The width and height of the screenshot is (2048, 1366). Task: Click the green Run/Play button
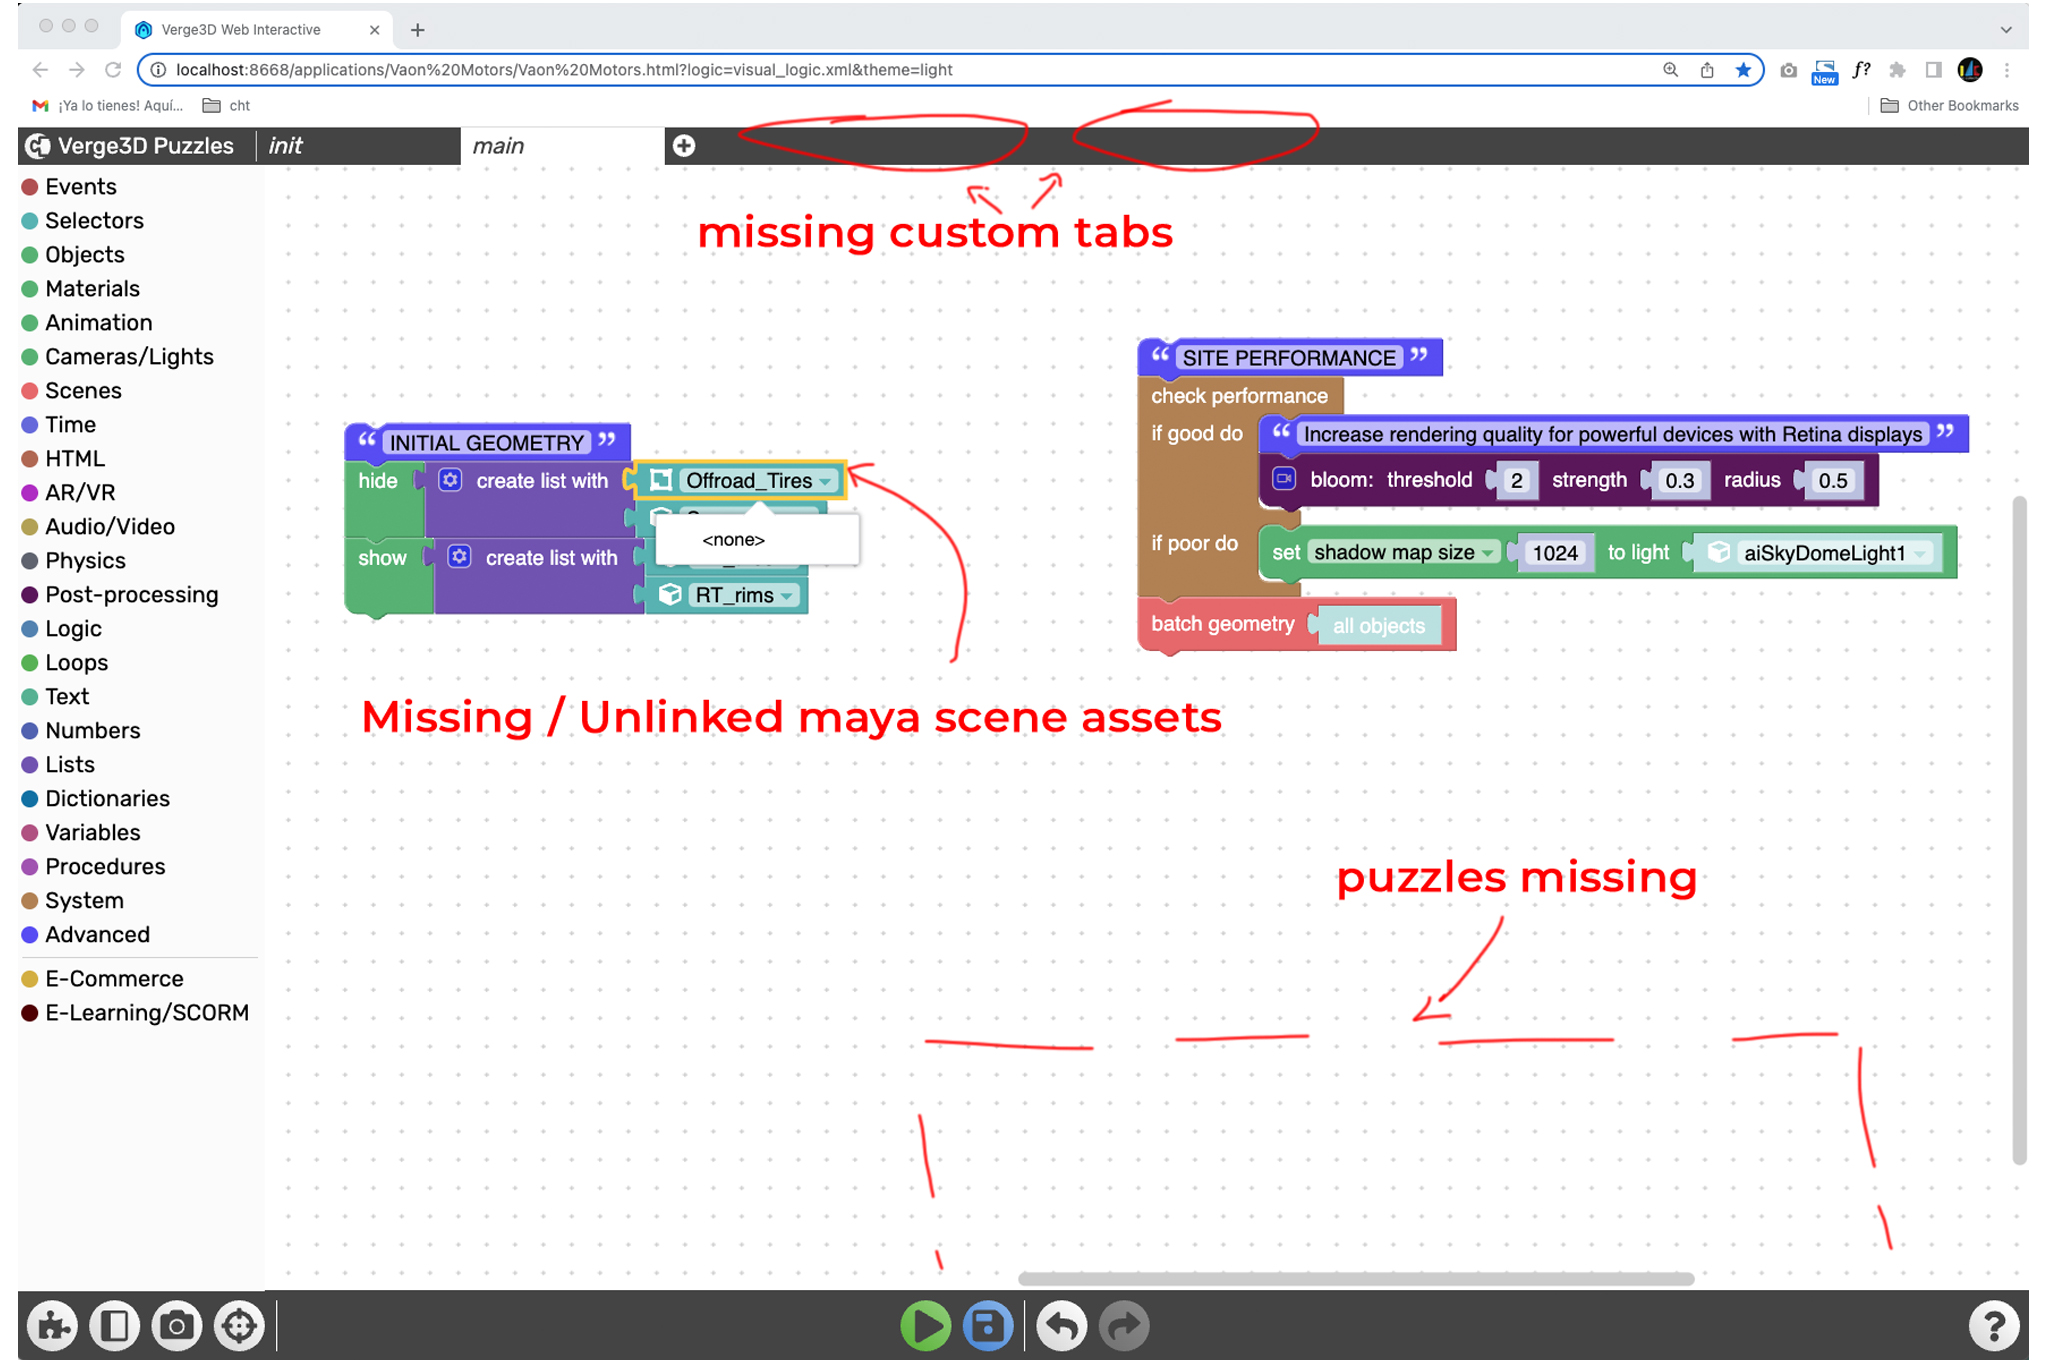coord(925,1326)
